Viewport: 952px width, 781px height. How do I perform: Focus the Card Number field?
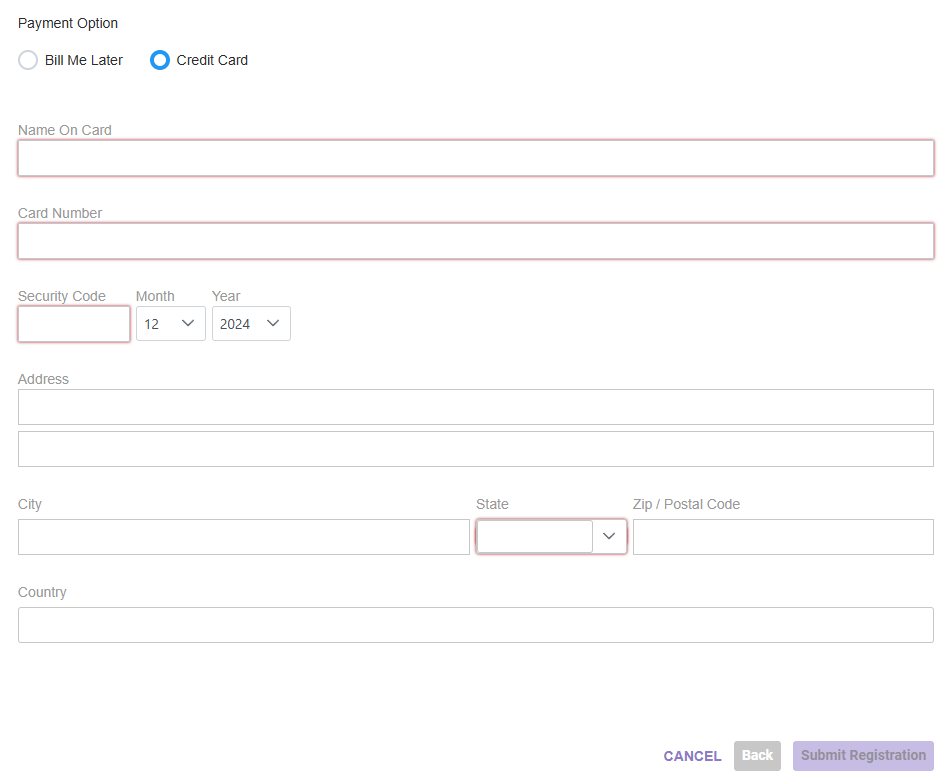(x=476, y=241)
